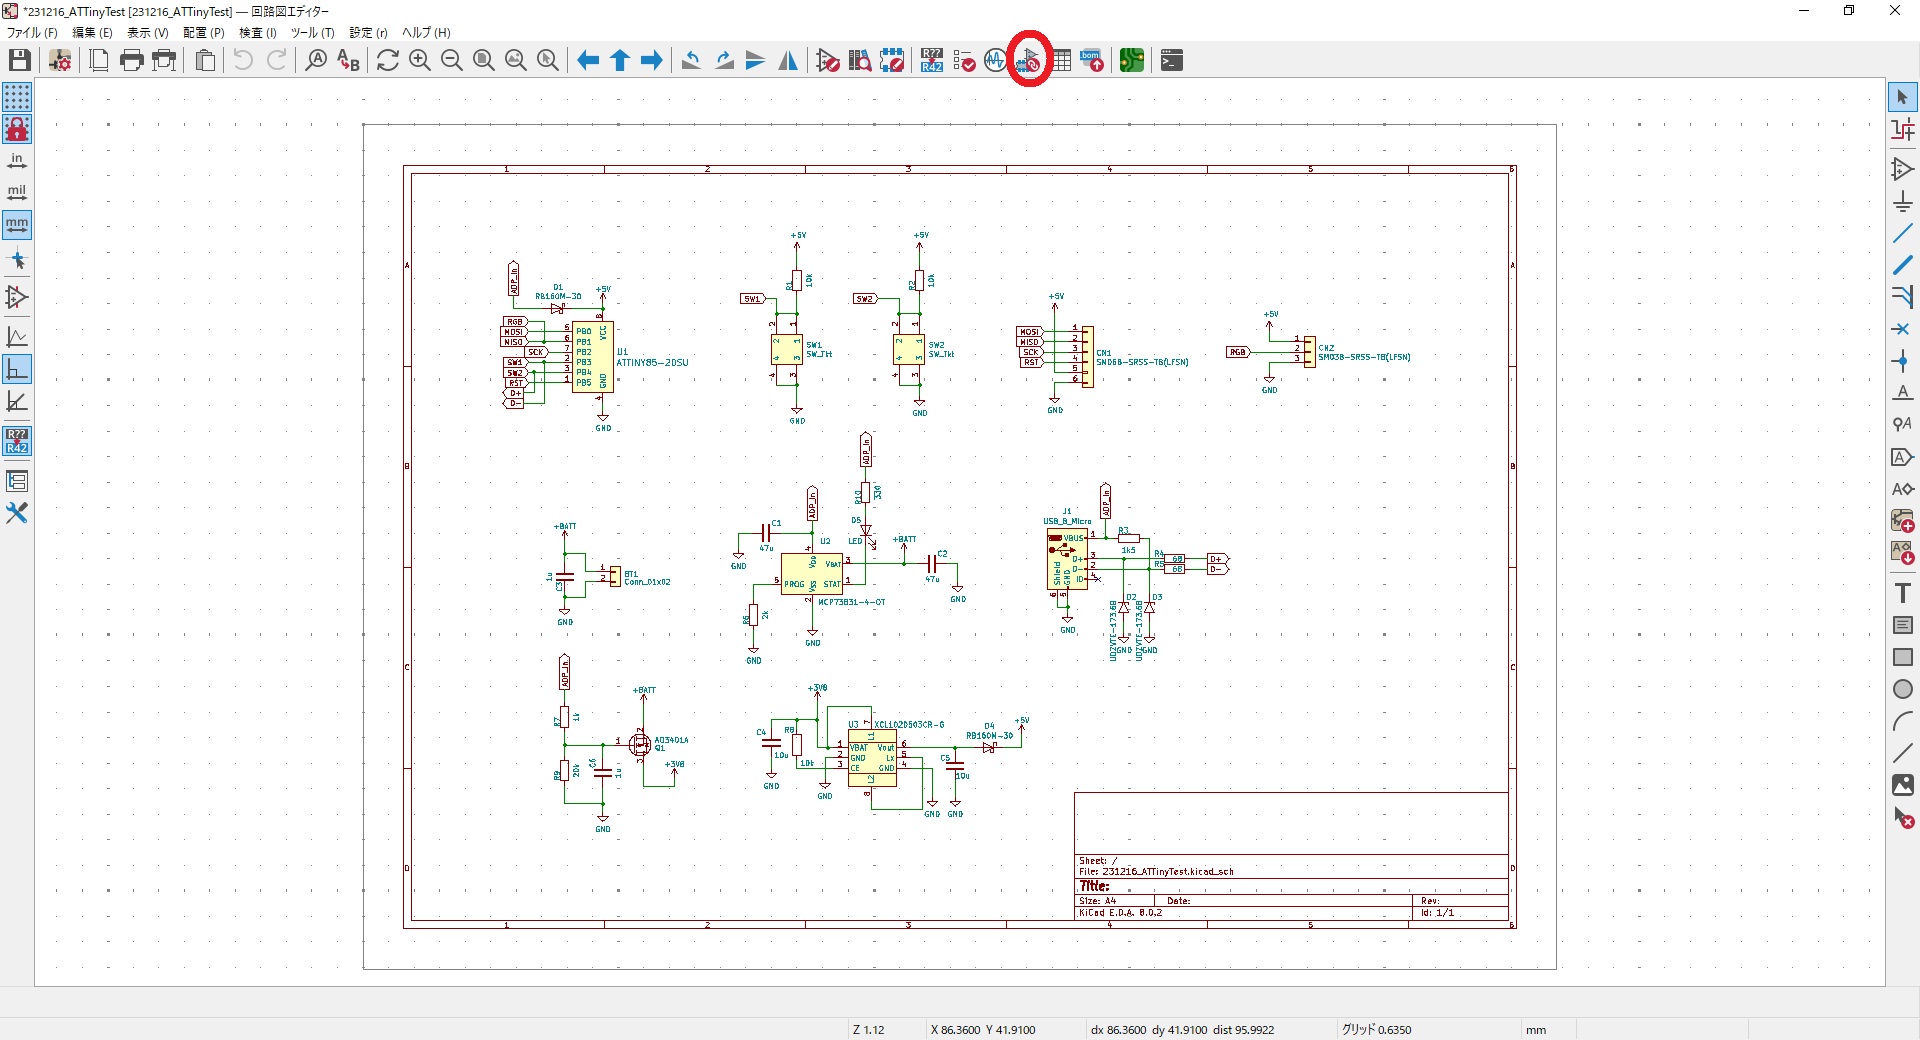Screen dimensions: 1920x1040
Task: Select the add junction tool
Action: point(1902,361)
